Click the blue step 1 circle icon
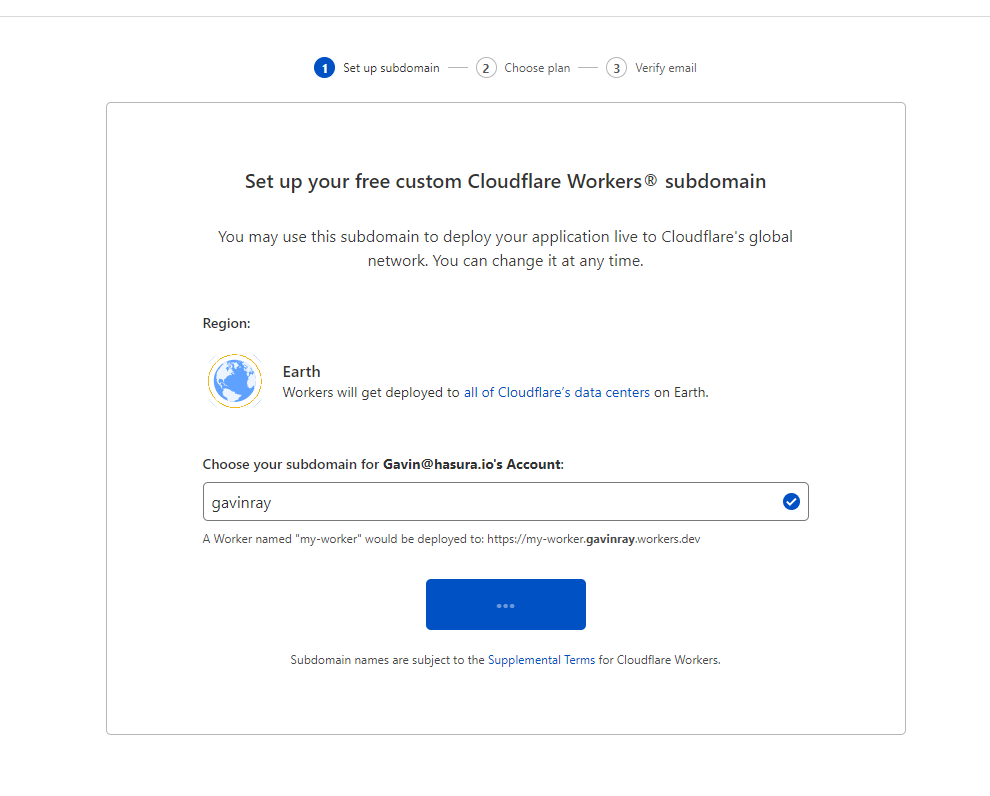Screen dimensions: 990x796 pyautogui.click(x=325, y=67)
